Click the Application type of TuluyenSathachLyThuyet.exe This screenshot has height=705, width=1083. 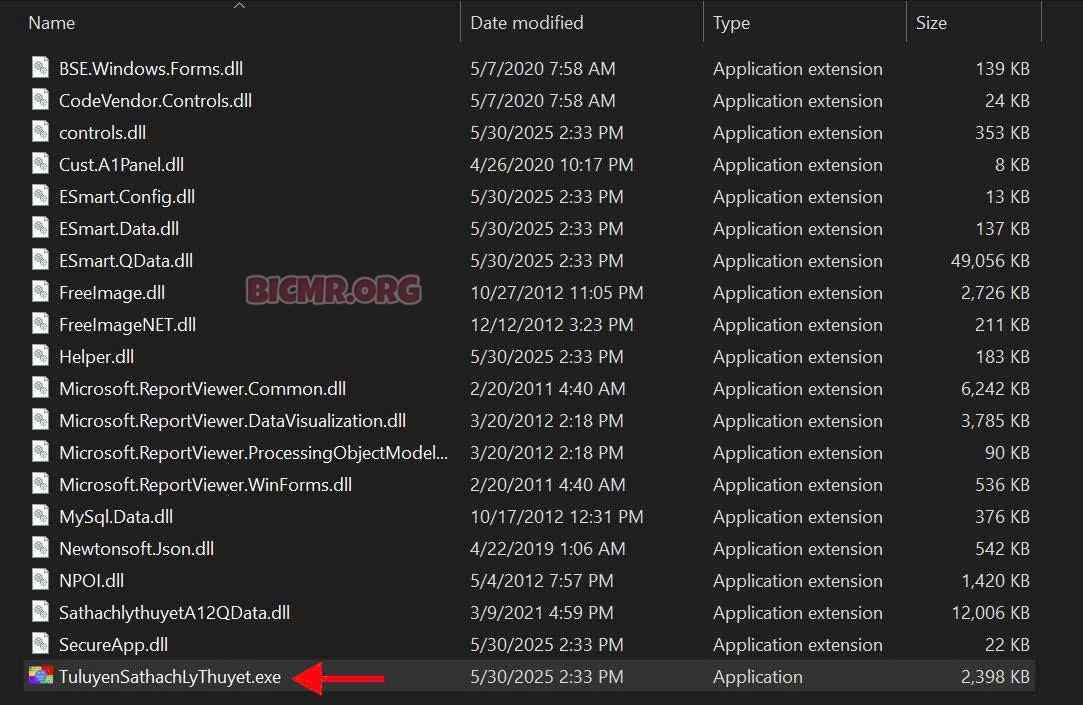click(758, 677)
